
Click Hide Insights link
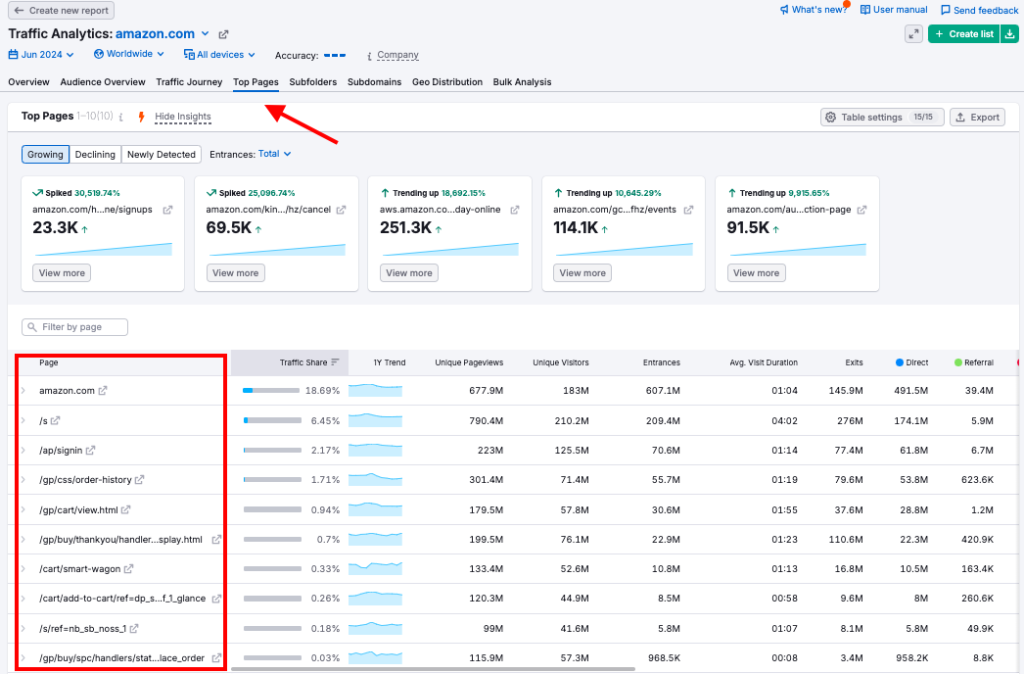[x=183, y=117]
